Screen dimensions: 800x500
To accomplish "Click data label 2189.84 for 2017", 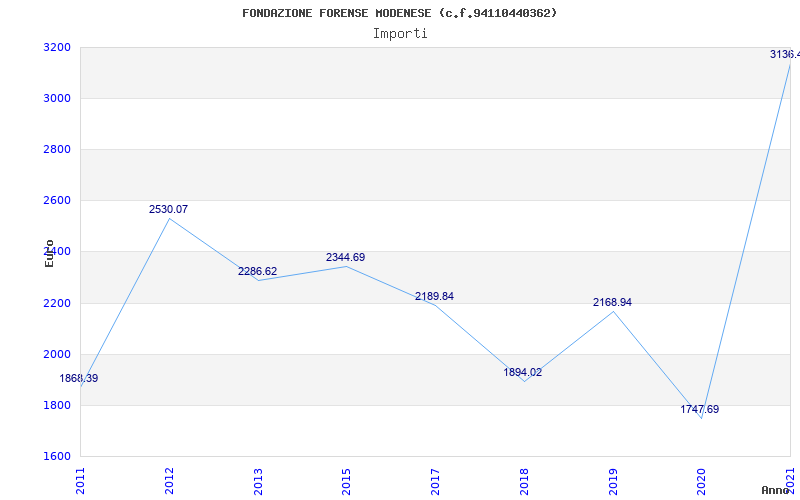I will [434, 296].
